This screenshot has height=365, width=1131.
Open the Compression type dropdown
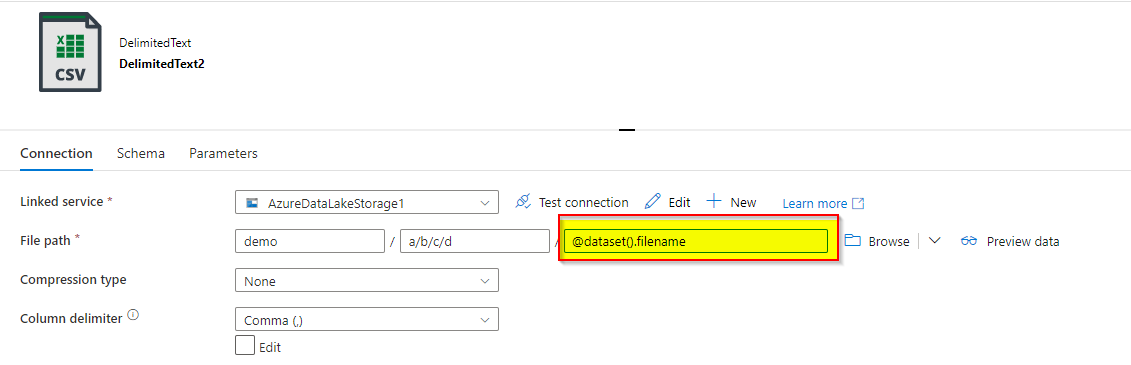click(x=366, y=280)
